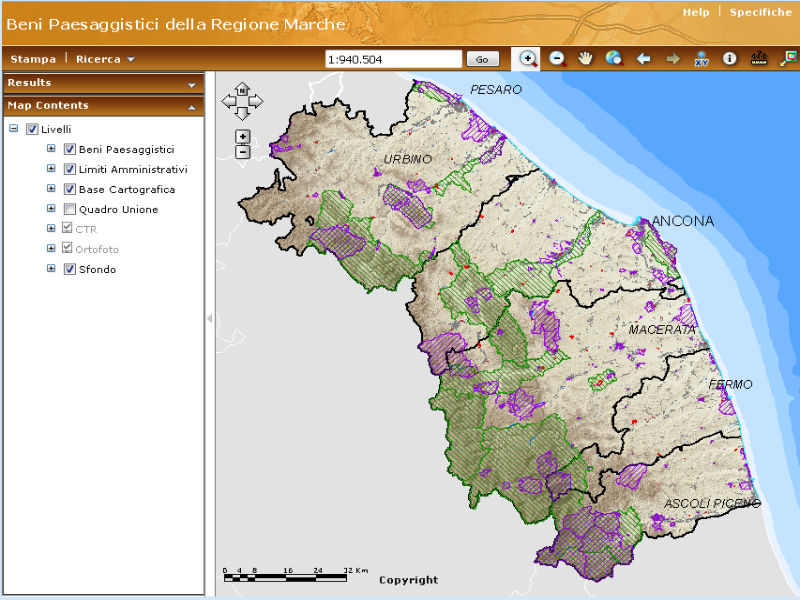Open the Help link
This screenshot has height=600, width=800.
click(x=696, y=12)
